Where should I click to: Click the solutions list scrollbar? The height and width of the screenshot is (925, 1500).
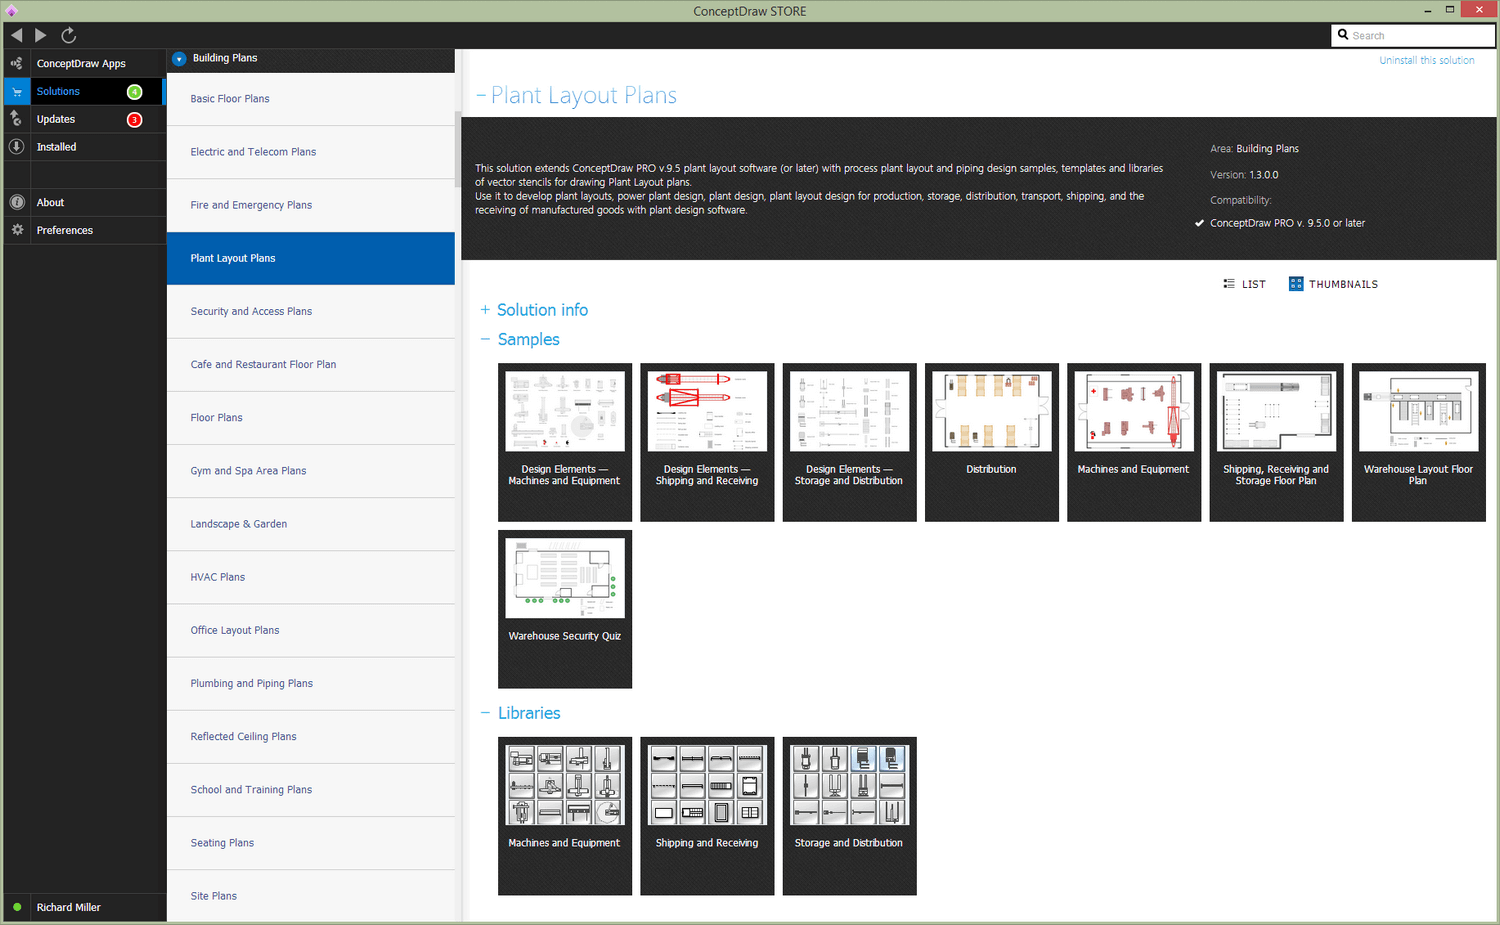click(458, 150)
